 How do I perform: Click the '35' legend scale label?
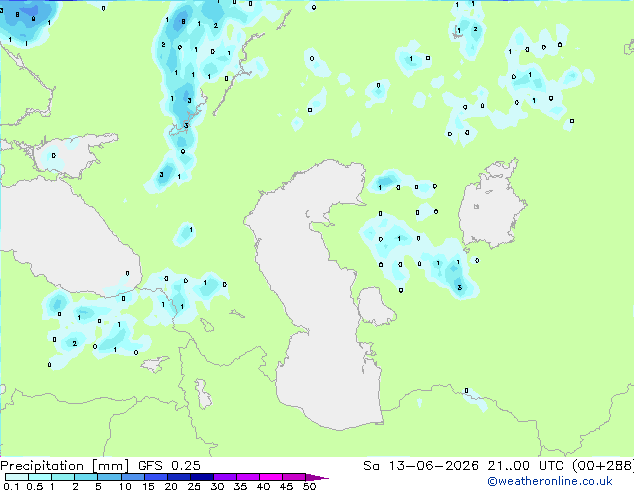(240, 486)
